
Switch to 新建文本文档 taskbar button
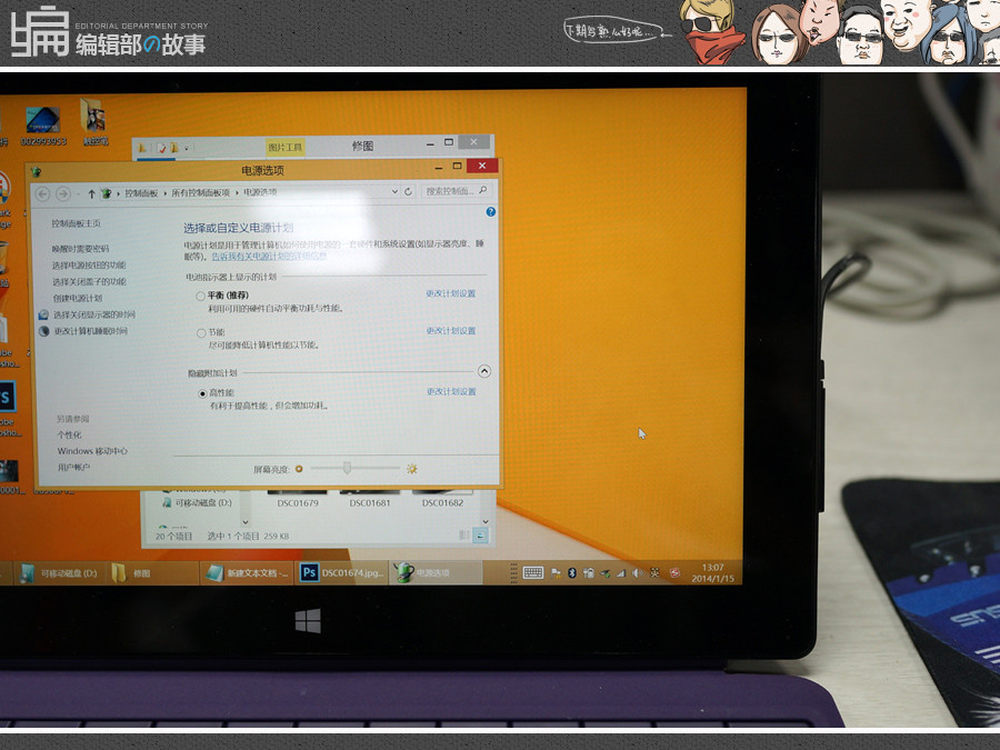tap(247, 573)
